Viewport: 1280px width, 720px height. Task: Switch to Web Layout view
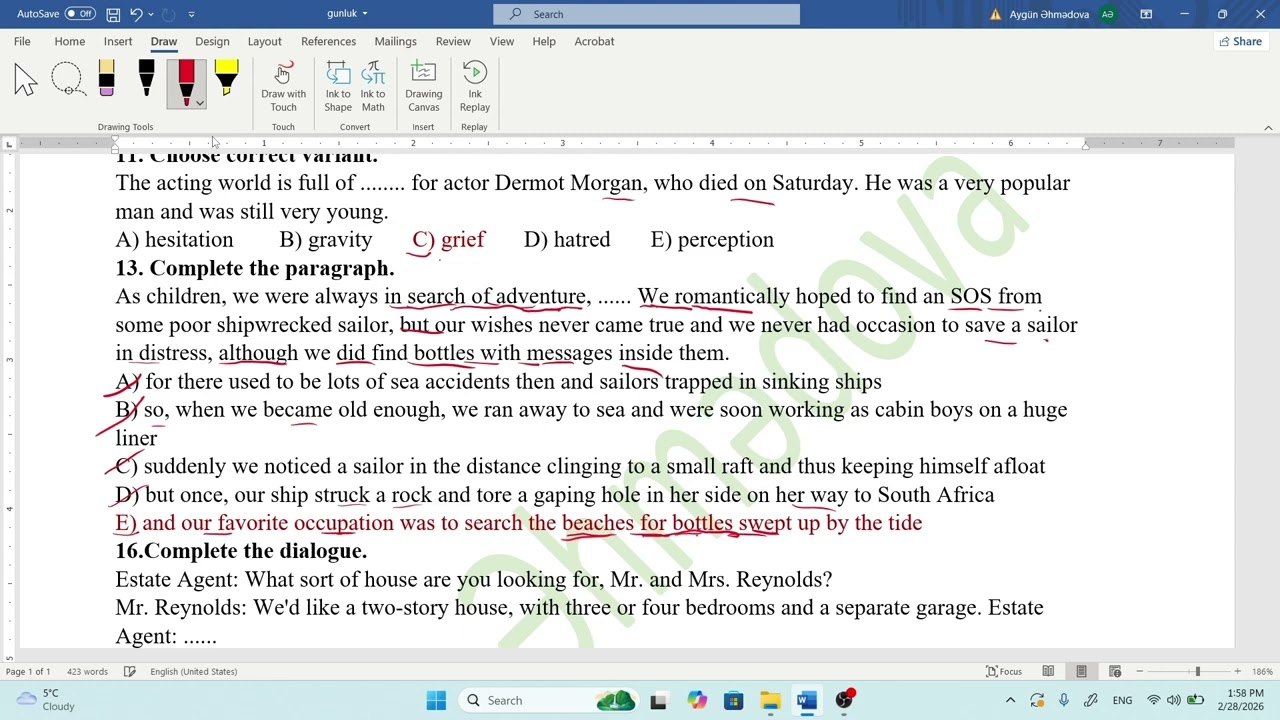click(1114, 672)
